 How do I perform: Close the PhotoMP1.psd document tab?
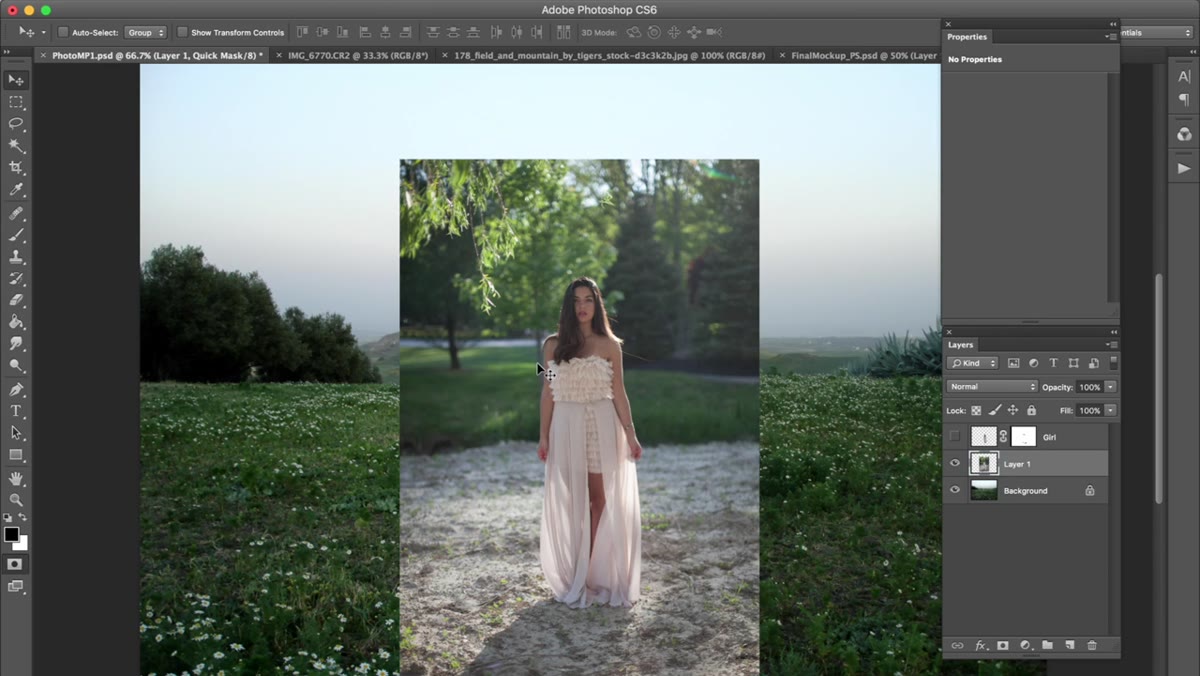tap(42, 56)
